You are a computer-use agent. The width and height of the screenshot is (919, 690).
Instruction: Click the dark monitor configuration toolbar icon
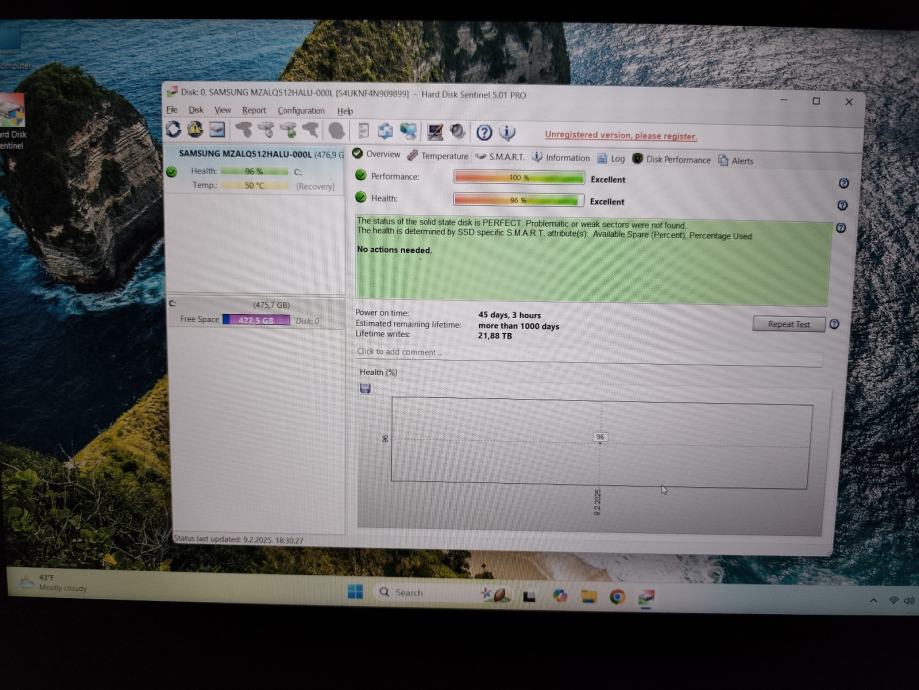coord(435,132)
